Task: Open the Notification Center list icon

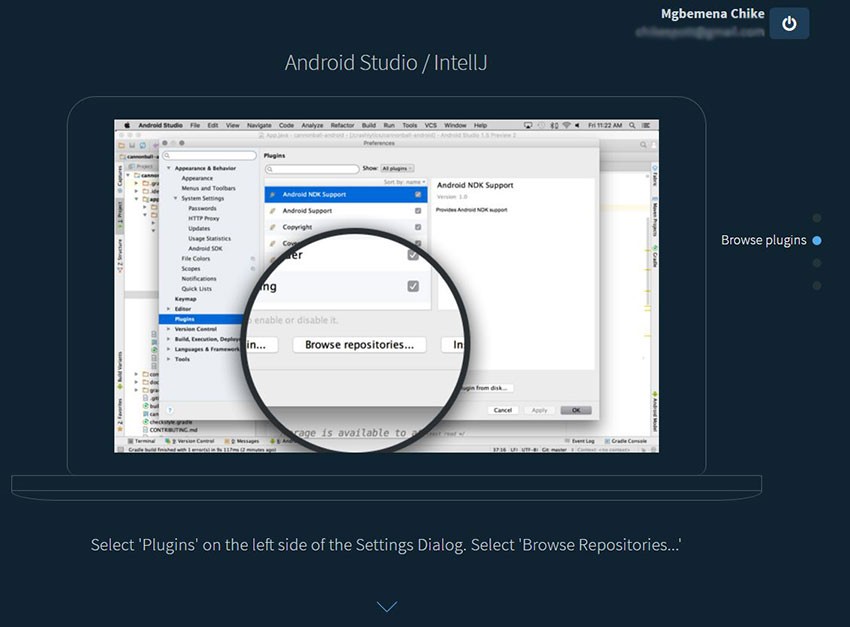Action: coord(646,125)
